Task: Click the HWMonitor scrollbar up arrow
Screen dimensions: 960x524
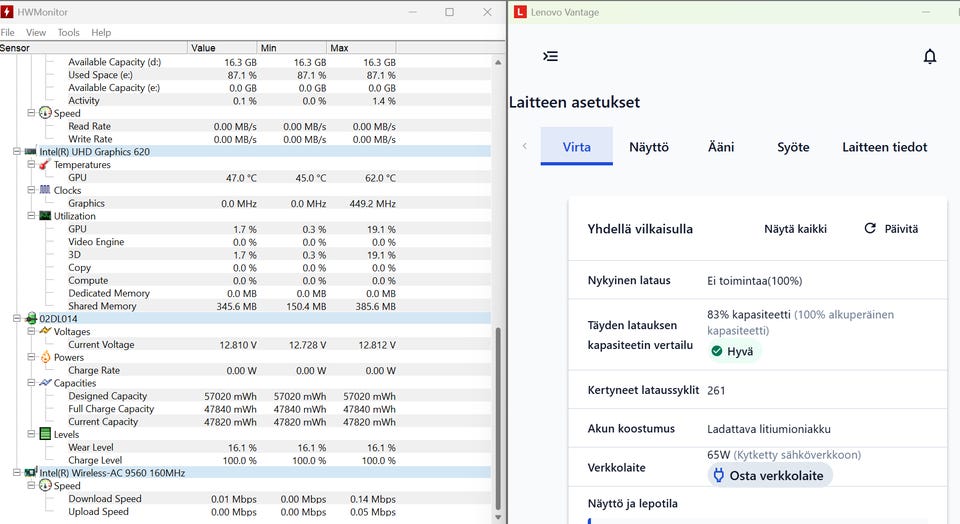Action: click(x=498, y=62)
